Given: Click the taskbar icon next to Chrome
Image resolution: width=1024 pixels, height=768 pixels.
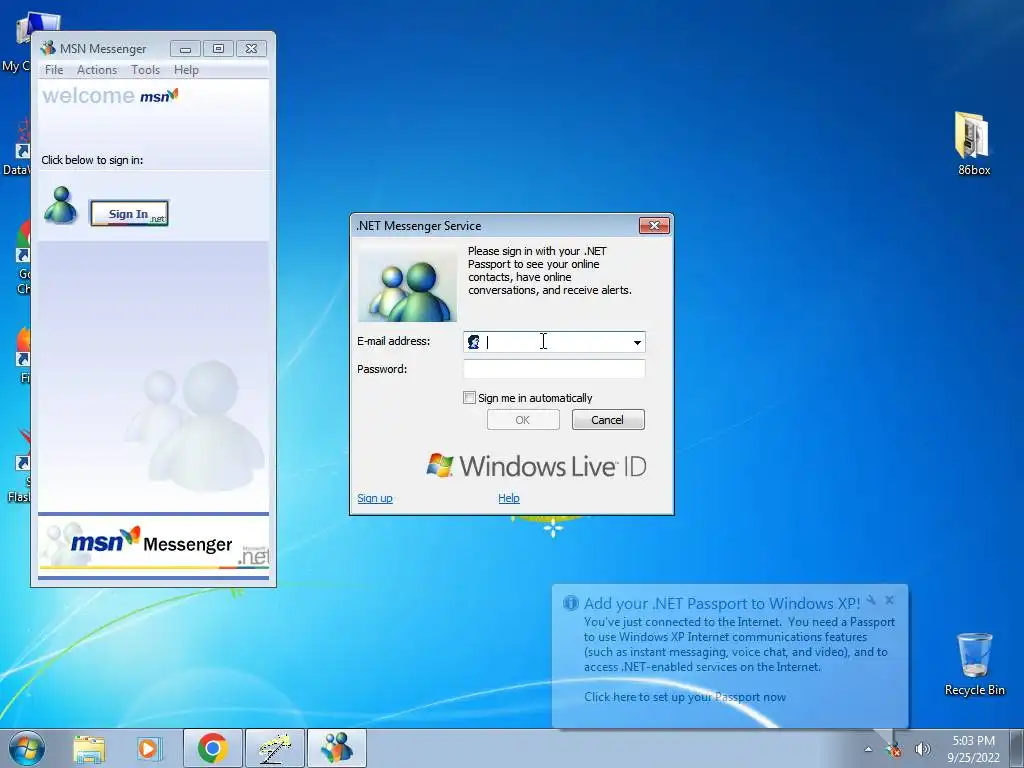Looking at the screenshot, I should (275, 748).
